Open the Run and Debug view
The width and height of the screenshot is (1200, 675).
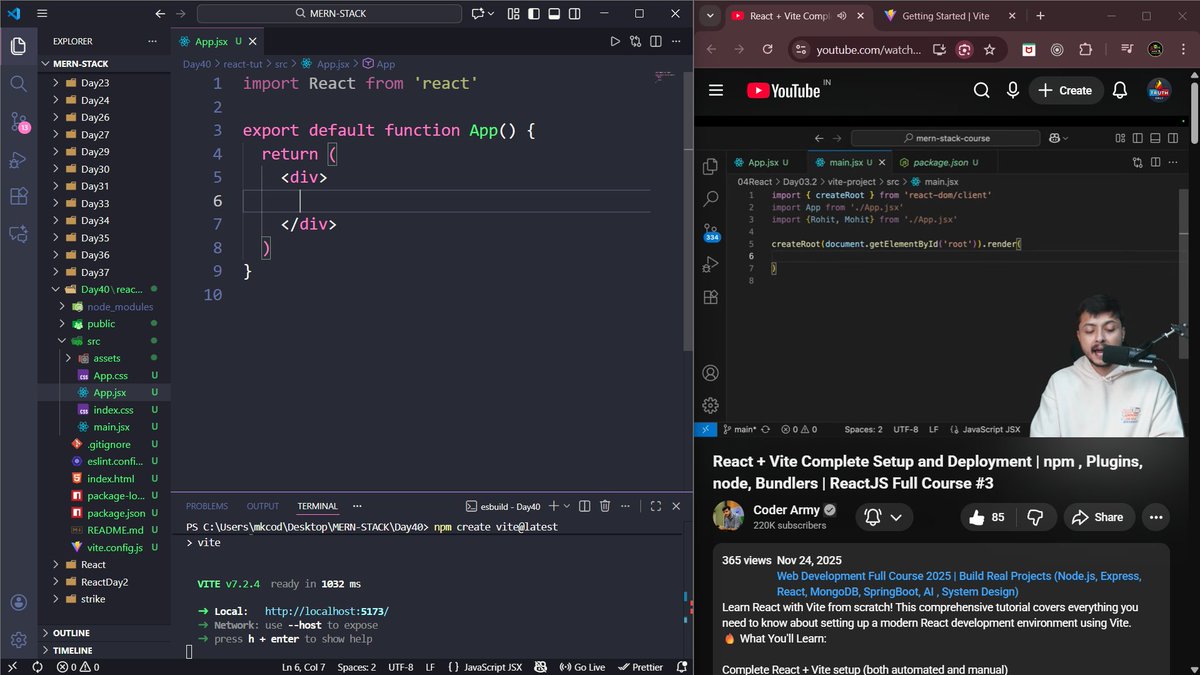[x=18, y=159]
